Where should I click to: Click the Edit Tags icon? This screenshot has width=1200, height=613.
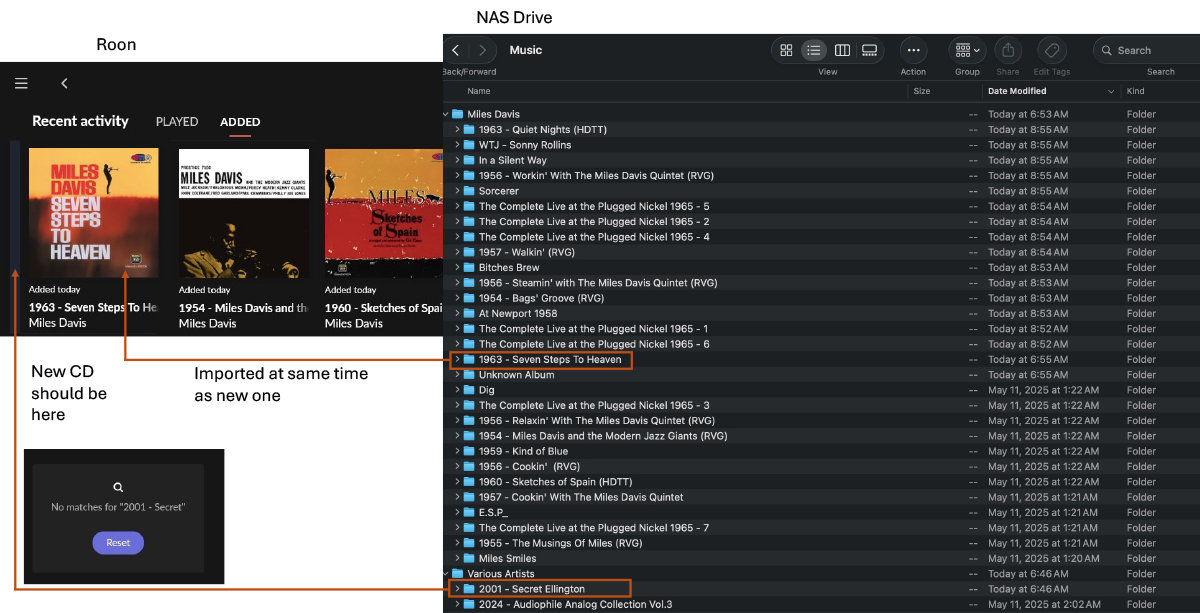[x=1051, y=50]
